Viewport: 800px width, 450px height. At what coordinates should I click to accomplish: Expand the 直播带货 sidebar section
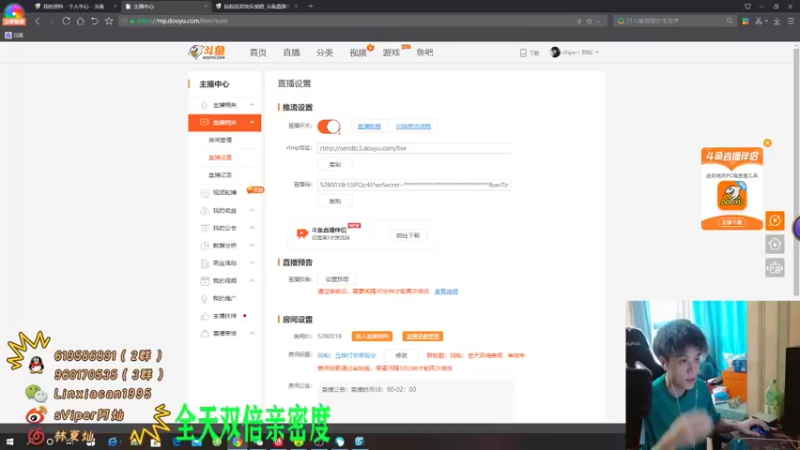coord(252,333)
